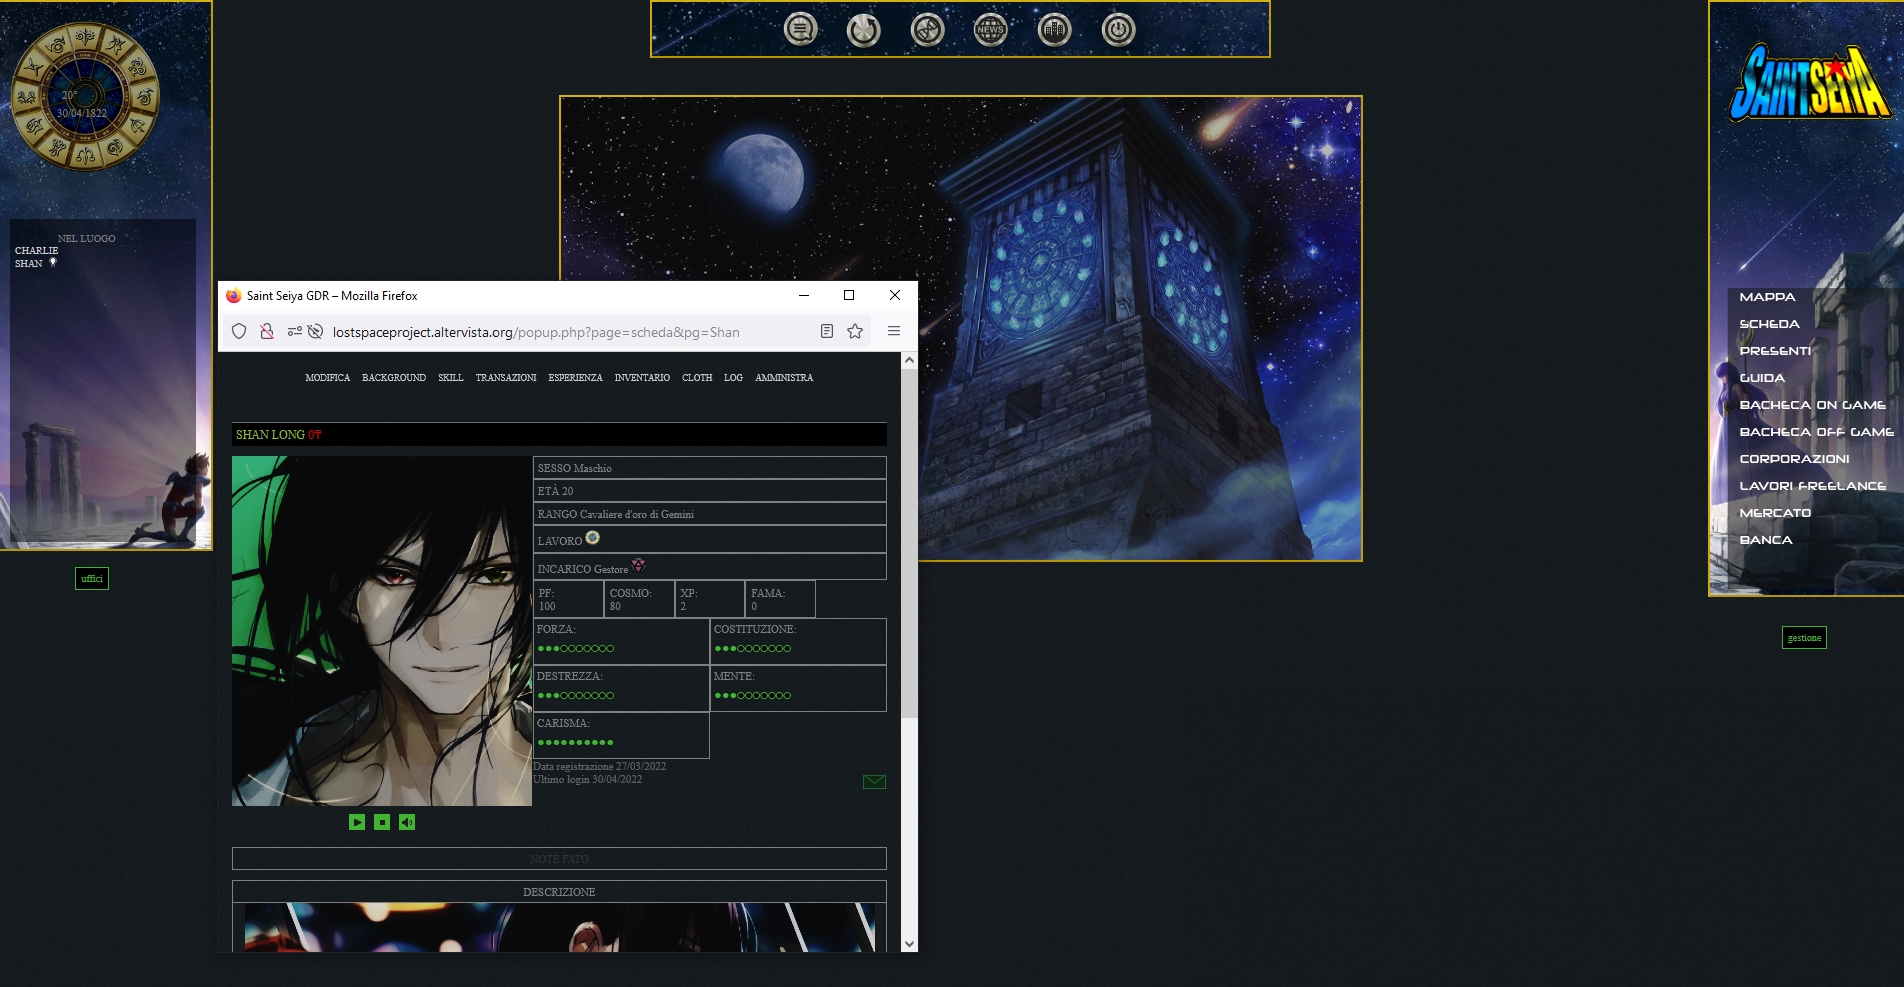Click the green gestione button
Screen dimensions: 1904x987
(1804, 637)
